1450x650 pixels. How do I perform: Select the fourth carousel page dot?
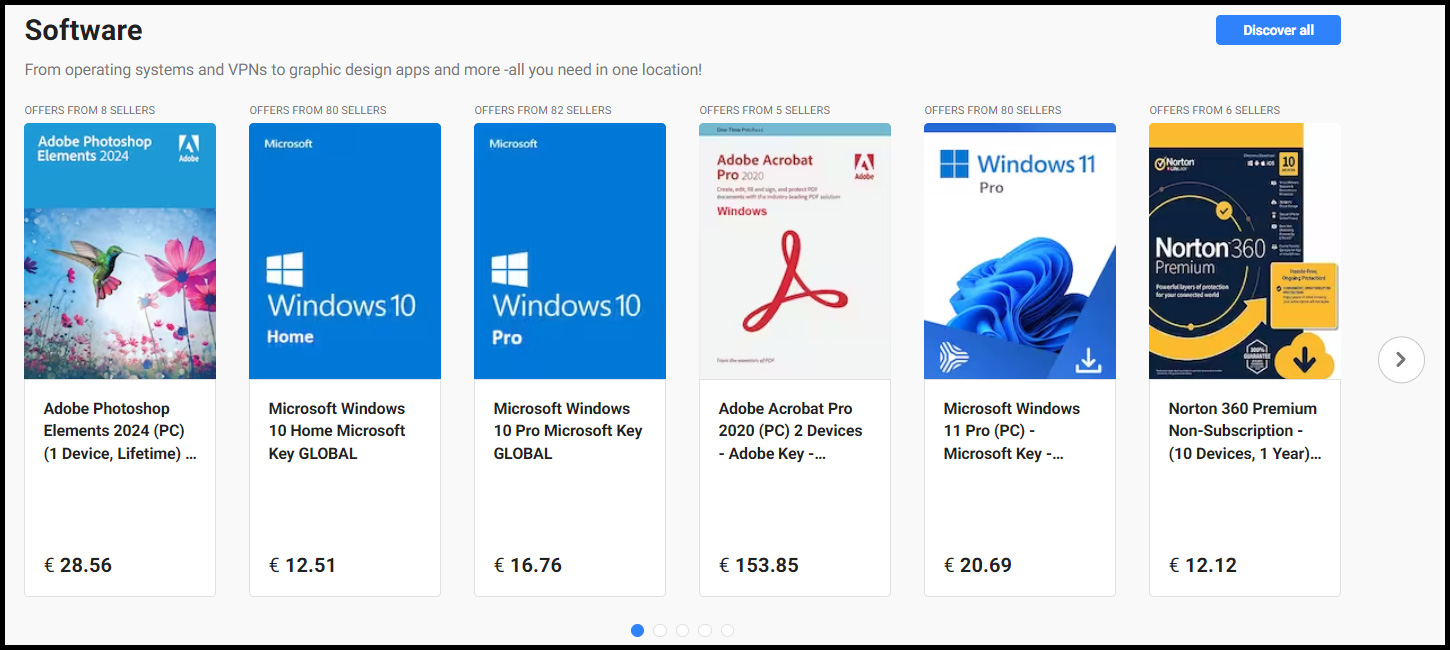pyautogui.click(x=705, y=630)
